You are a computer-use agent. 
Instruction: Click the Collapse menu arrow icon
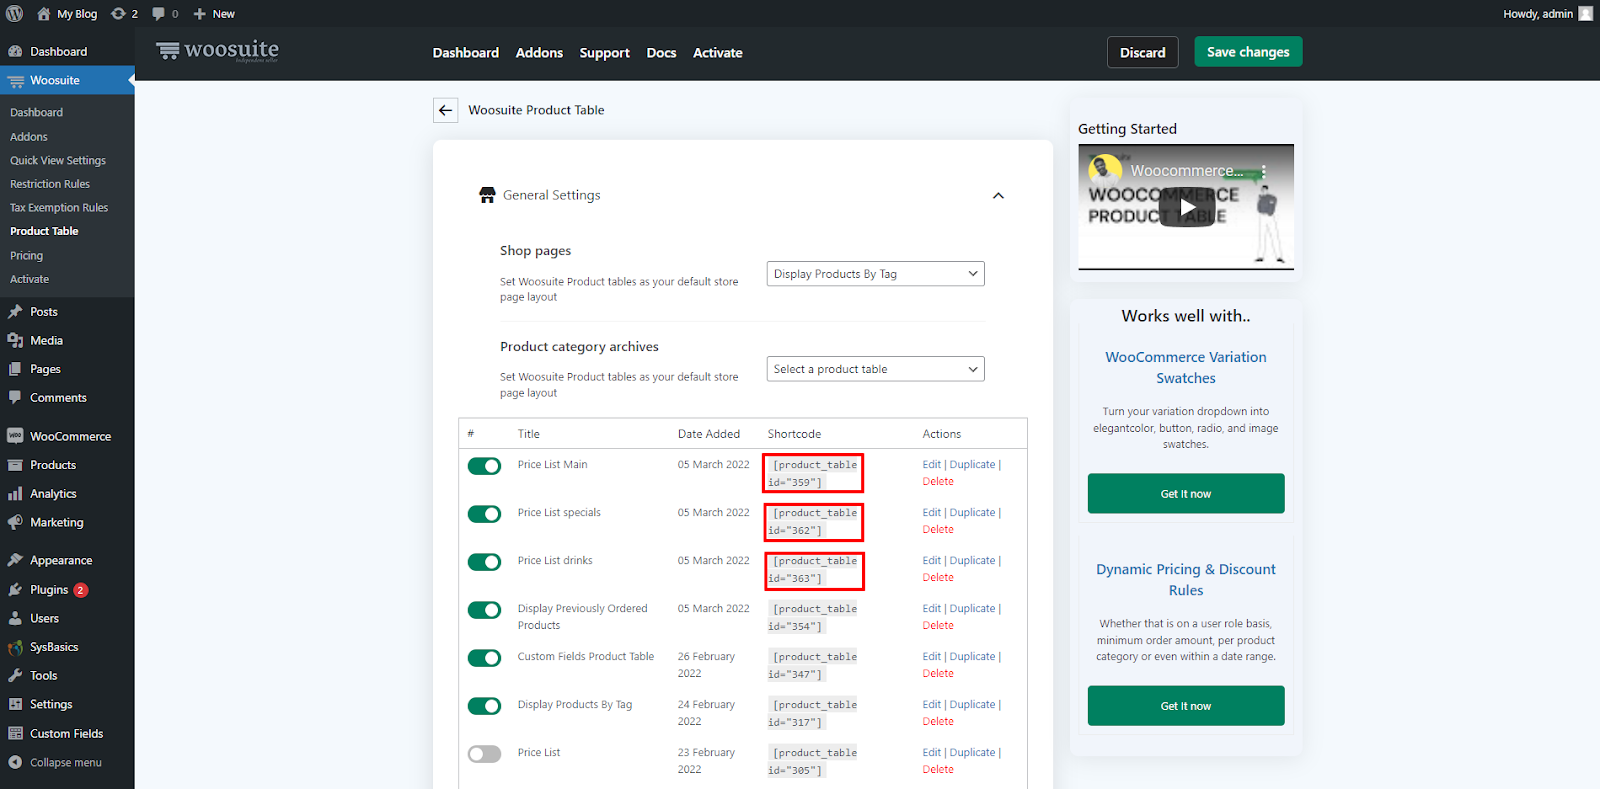pos(15,763)
